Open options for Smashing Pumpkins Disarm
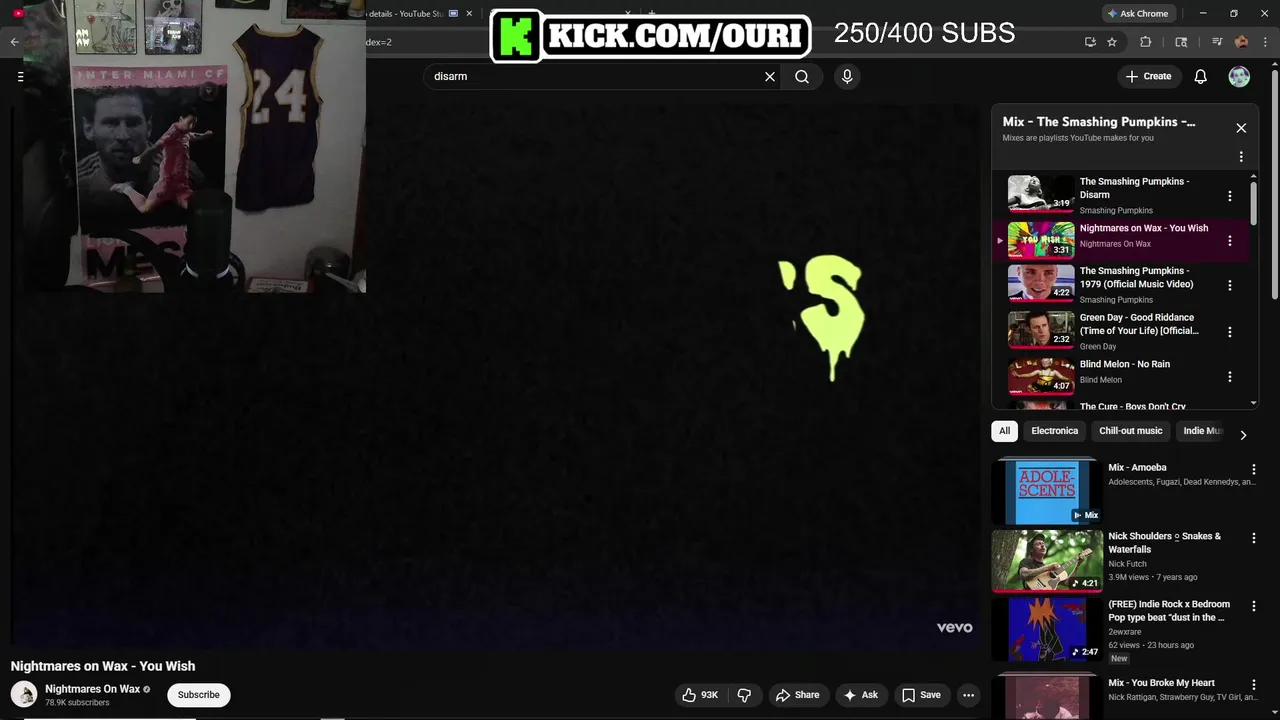This screenshot has width=1280, height=720. (1230, 196)
